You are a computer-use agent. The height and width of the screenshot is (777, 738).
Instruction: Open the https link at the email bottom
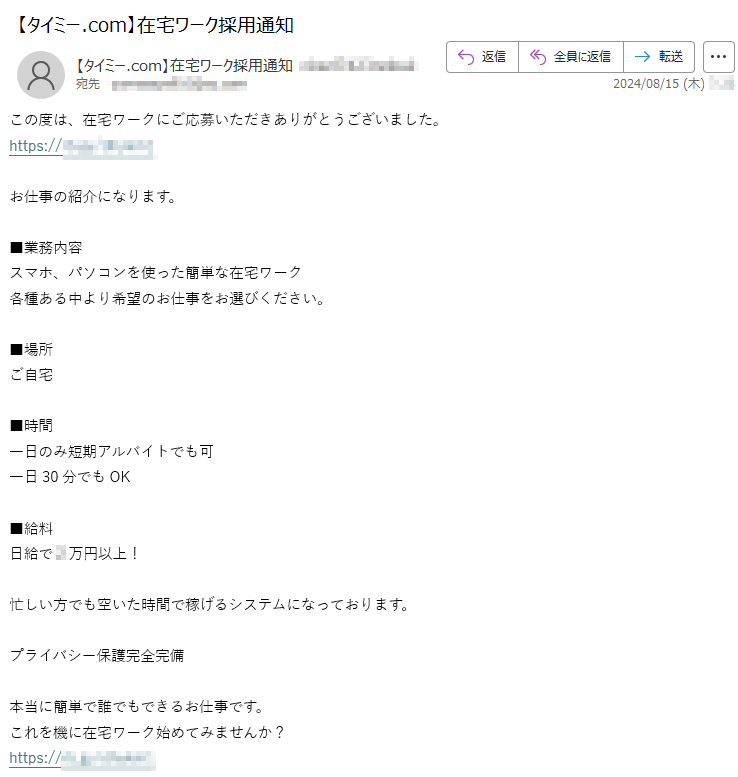point(82,758)
